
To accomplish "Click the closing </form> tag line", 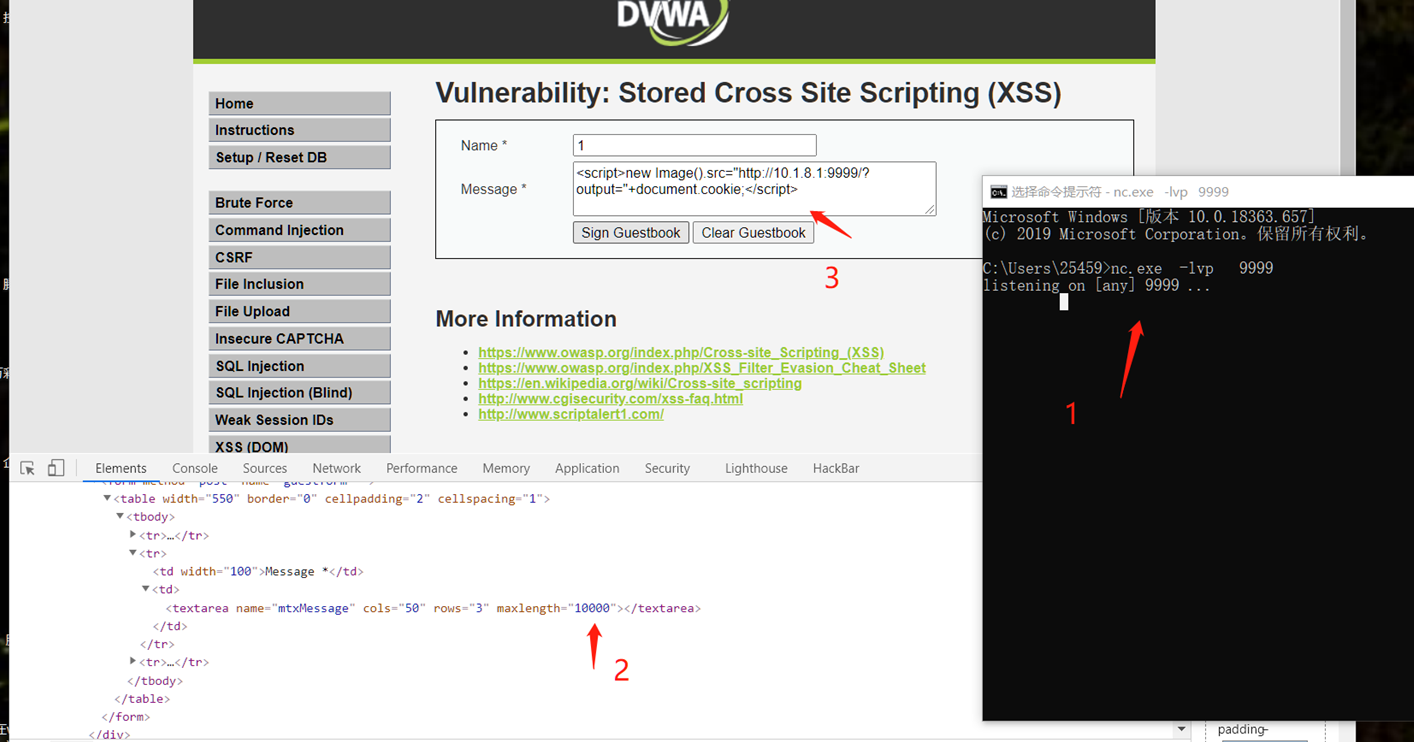I will (x=126, y=717).
